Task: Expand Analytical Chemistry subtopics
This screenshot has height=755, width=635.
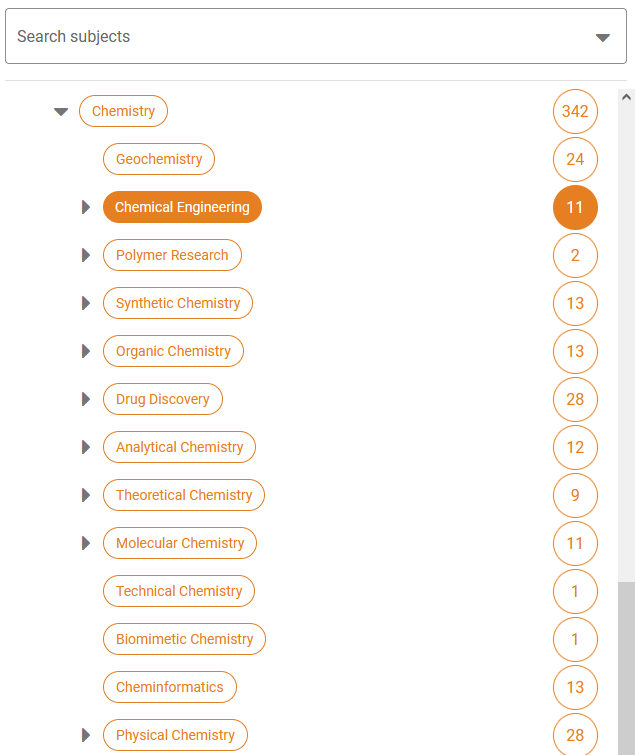Action: tap(86, 447)
